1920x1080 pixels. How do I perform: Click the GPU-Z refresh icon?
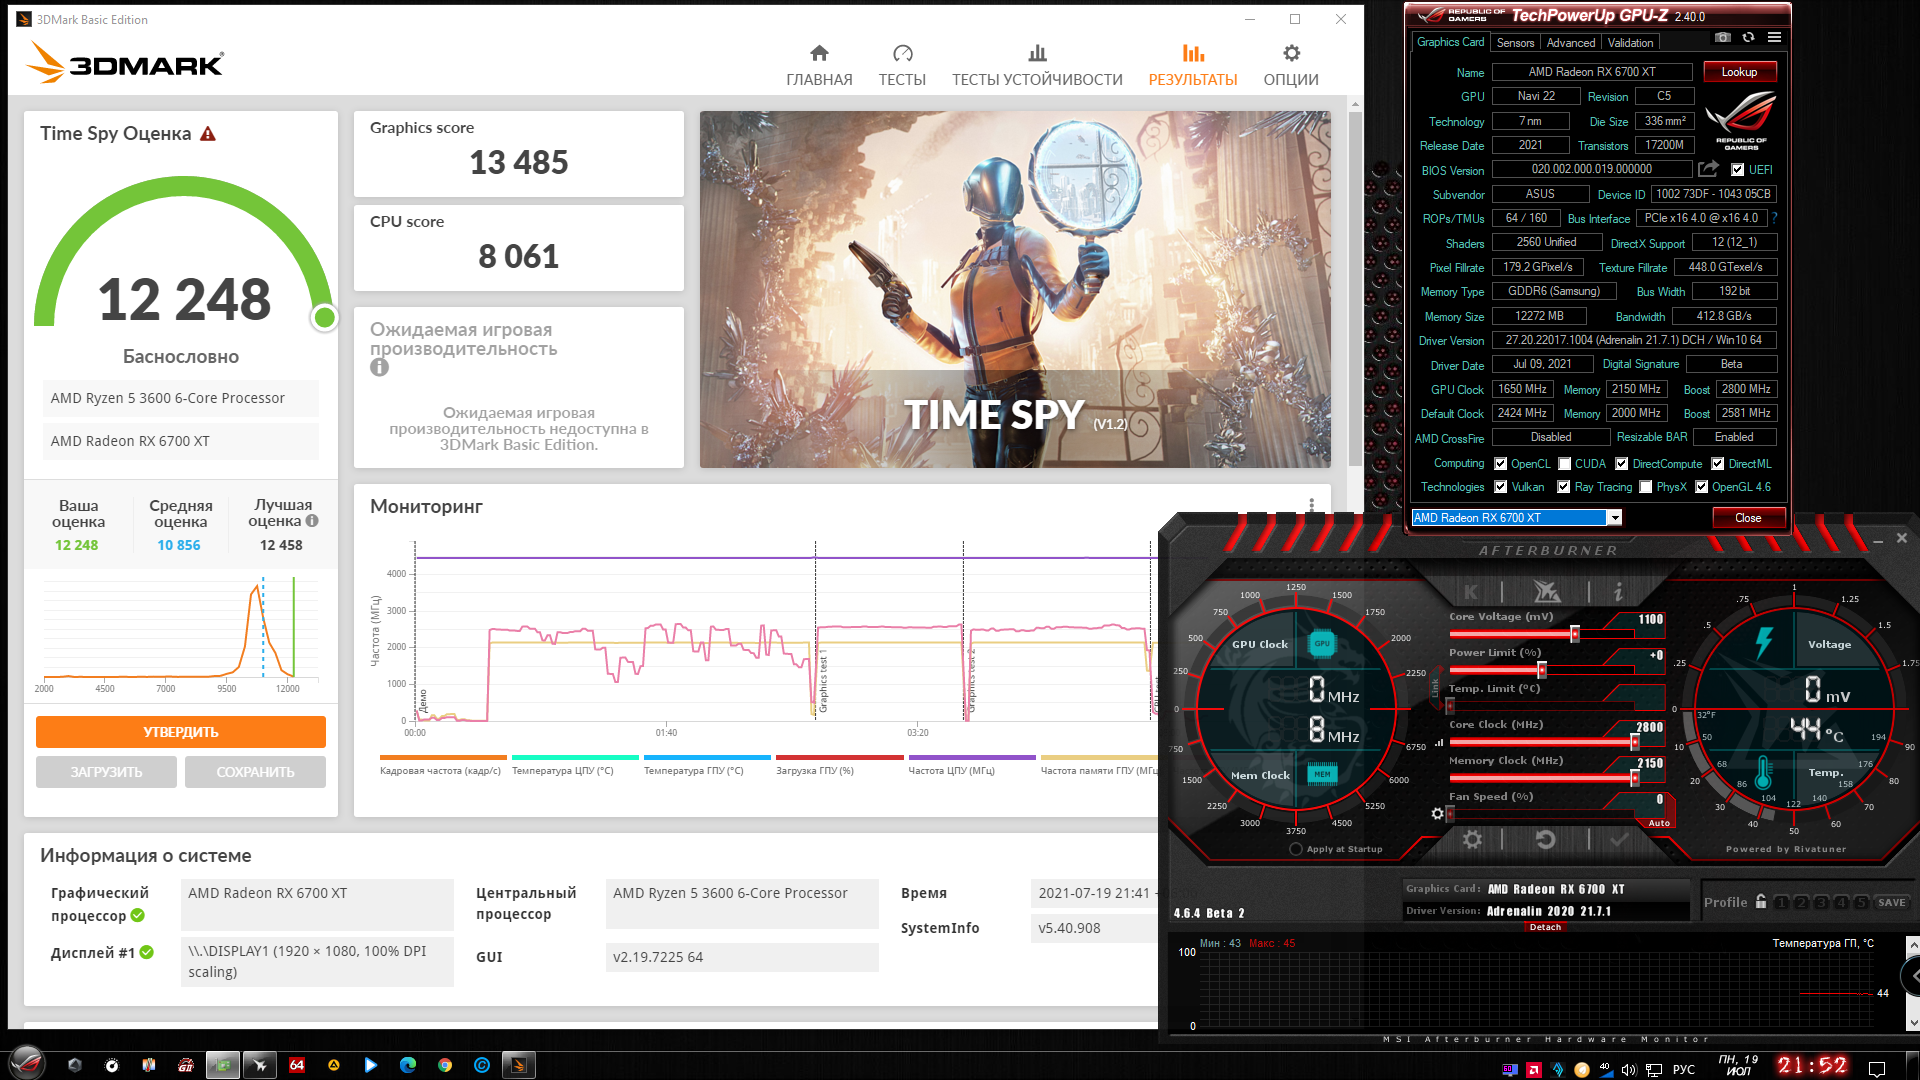[1748, 38]
